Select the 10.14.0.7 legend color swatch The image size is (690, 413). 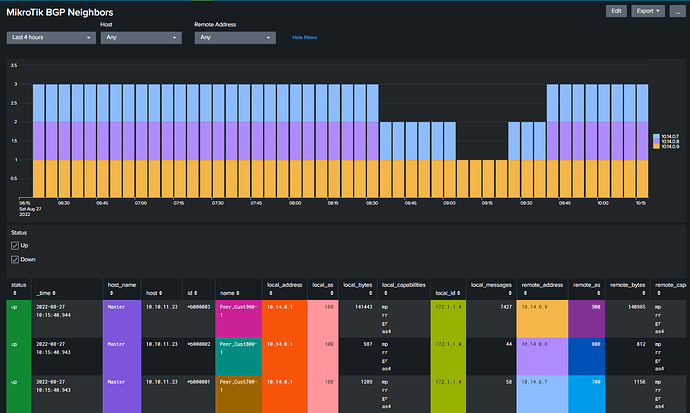(656, 137)
